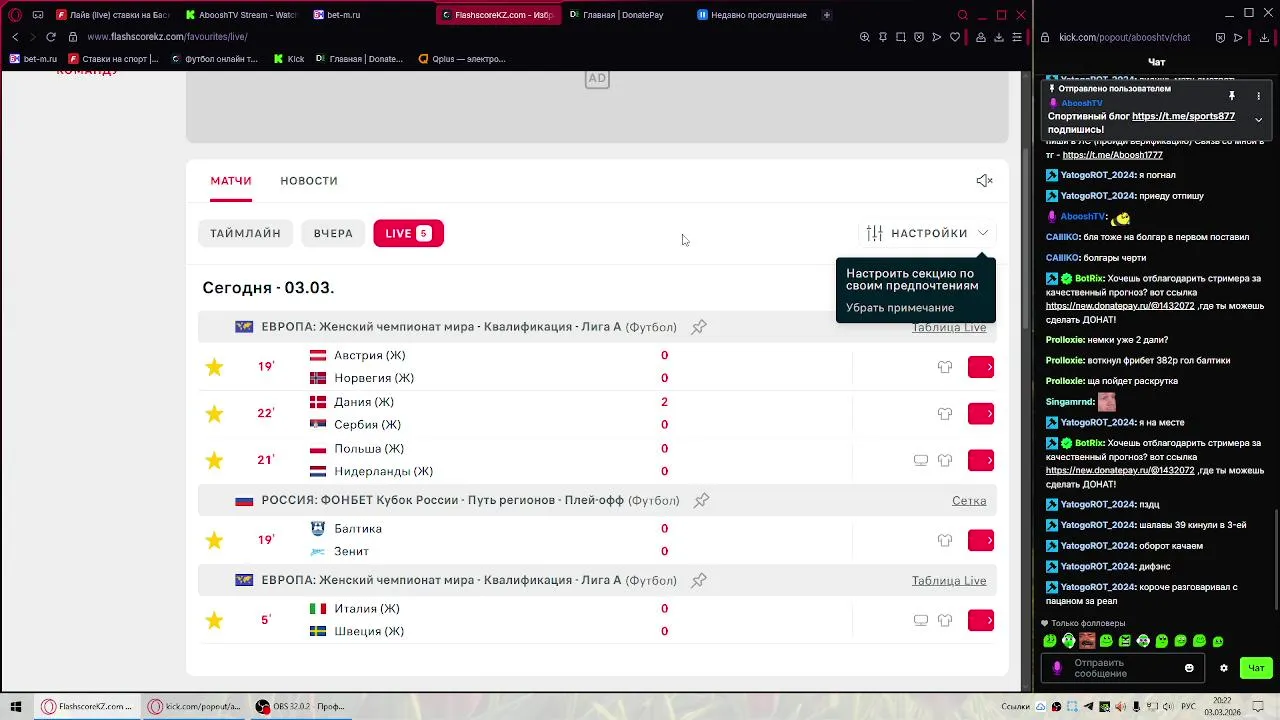
Task: Pin the last Женский чемпионат мира league
Action: [699, 580]
